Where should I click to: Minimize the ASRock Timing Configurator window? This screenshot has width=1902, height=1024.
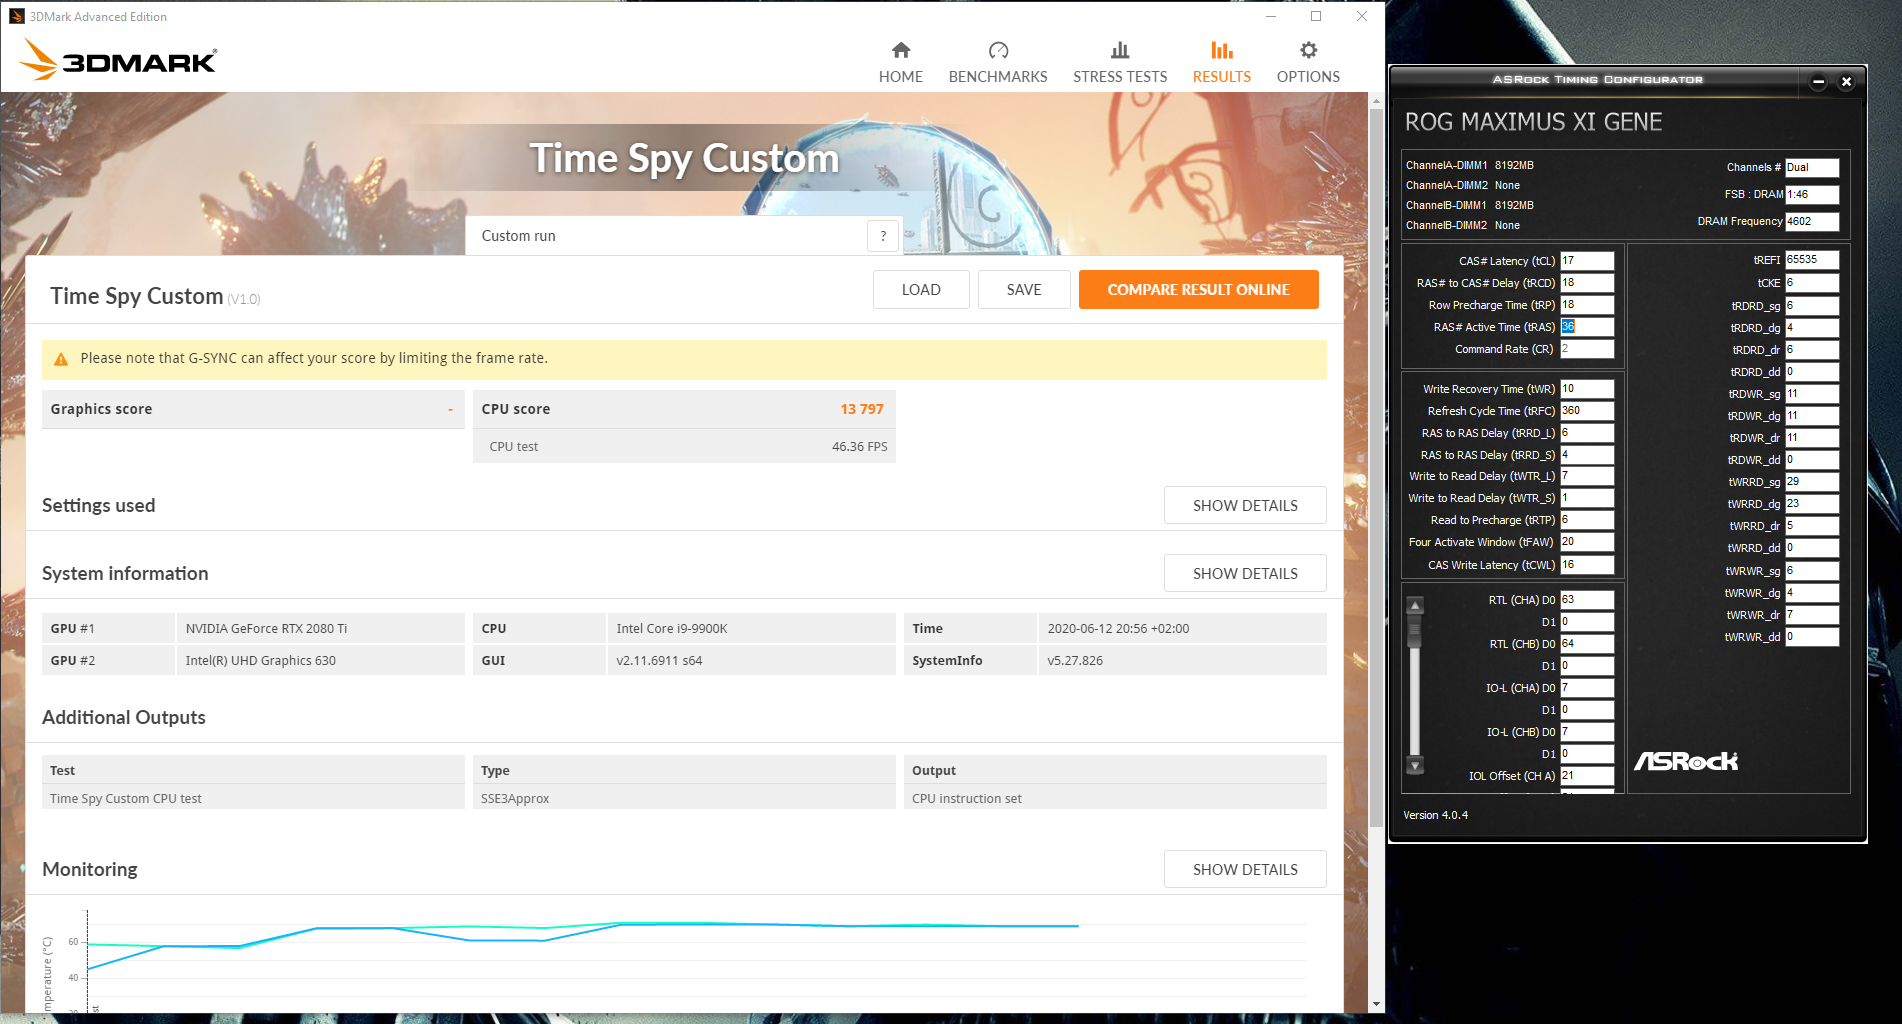[x=1818, y=82]
